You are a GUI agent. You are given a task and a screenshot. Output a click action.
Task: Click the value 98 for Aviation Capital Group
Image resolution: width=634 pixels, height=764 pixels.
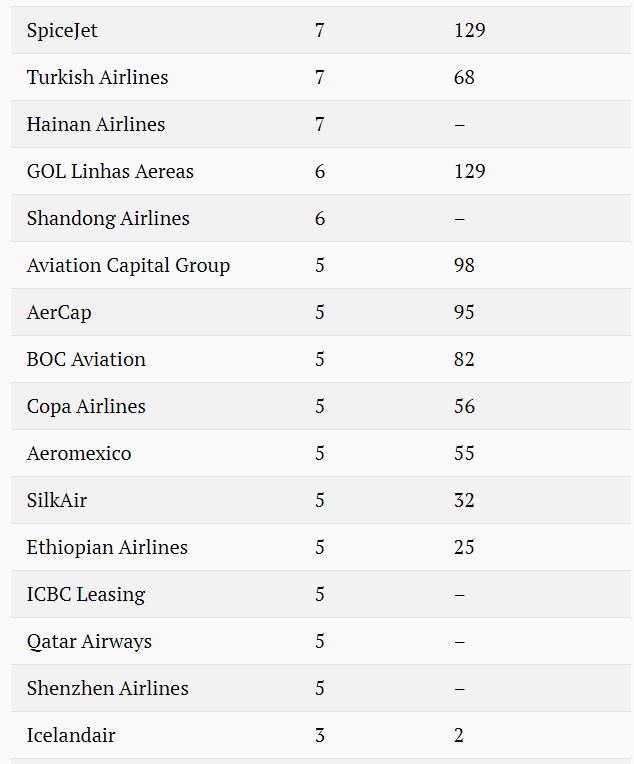point(464,266)
